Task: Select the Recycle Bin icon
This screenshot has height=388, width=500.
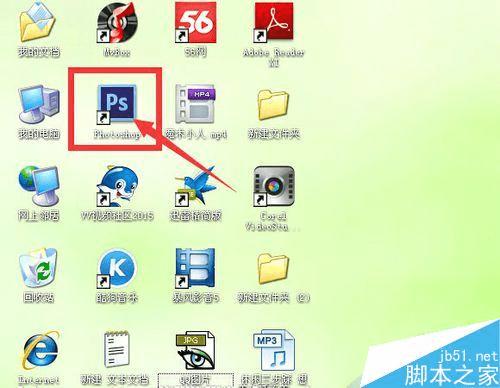Action: tap(38, 268)
